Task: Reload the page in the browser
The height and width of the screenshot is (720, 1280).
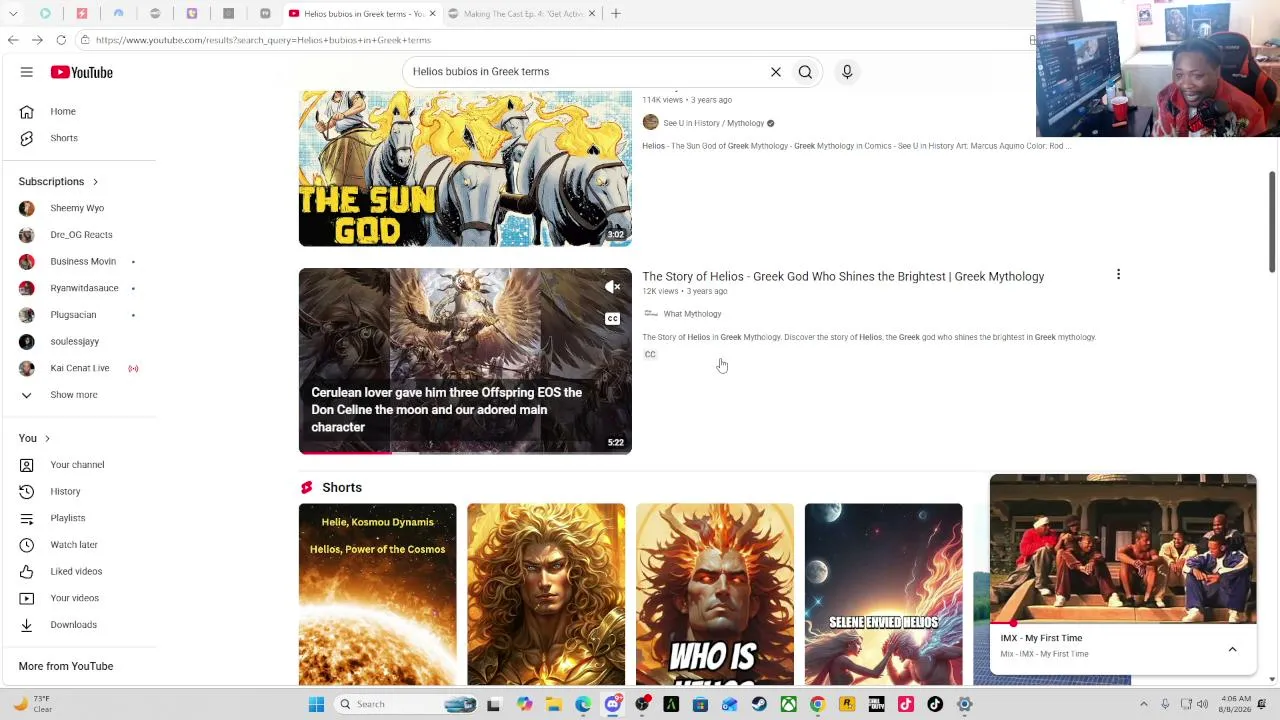Action: 61,40
